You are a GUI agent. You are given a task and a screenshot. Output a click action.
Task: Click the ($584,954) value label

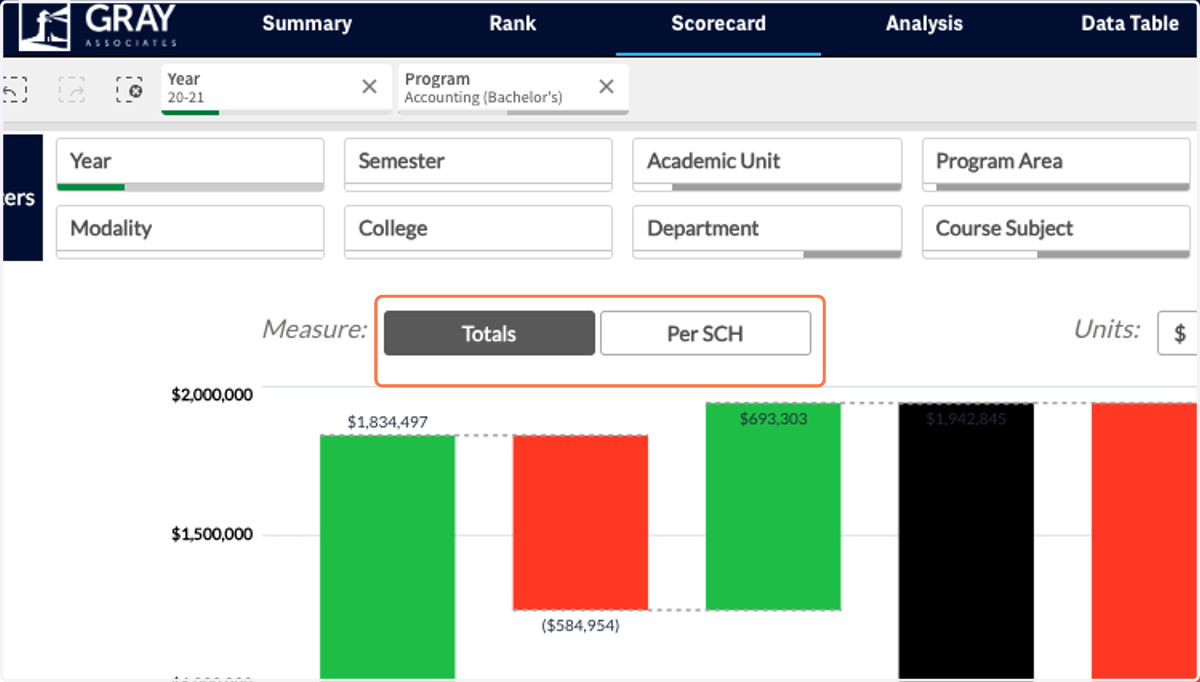click(x=580, y=625)
